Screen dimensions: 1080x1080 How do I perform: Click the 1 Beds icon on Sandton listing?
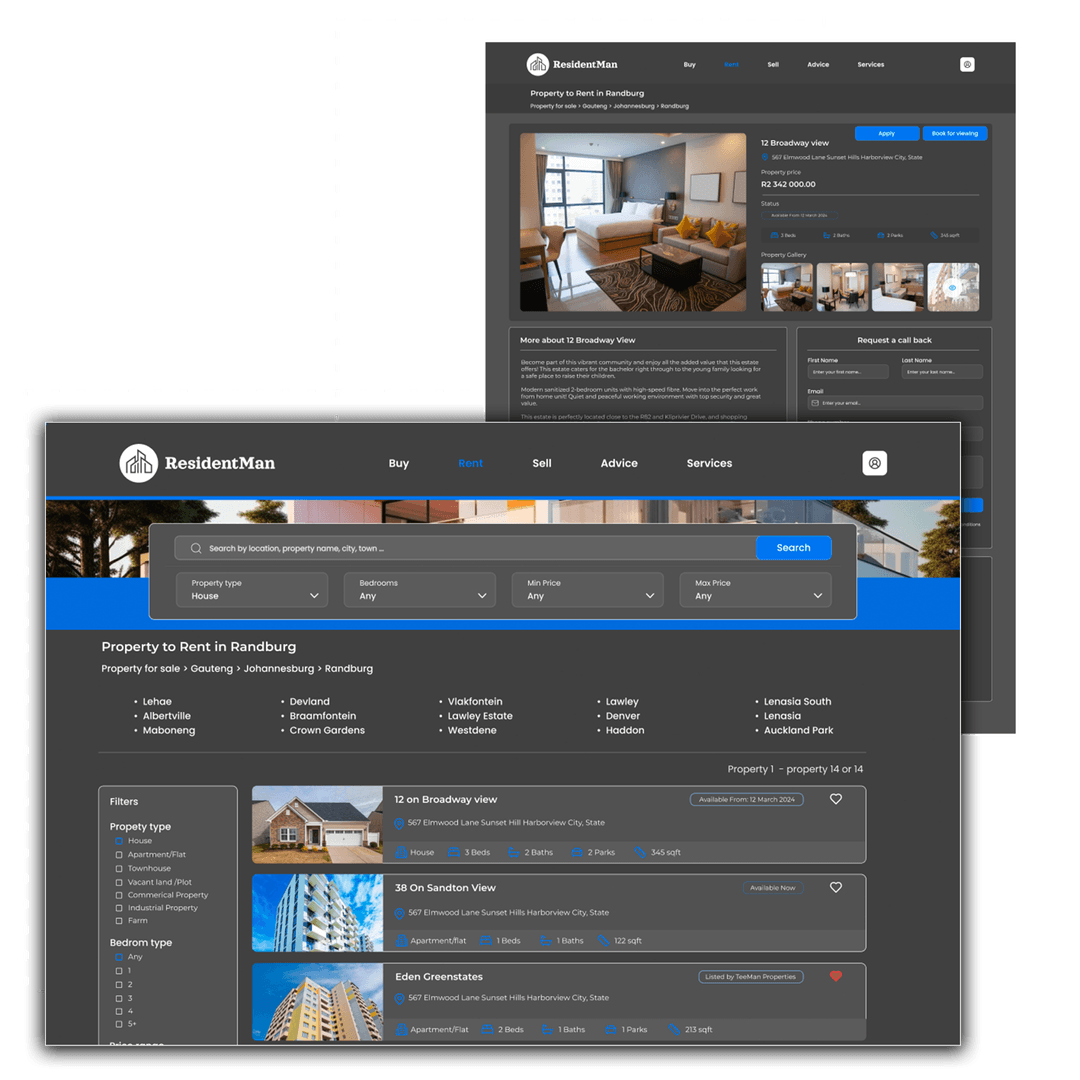point(486,940)
